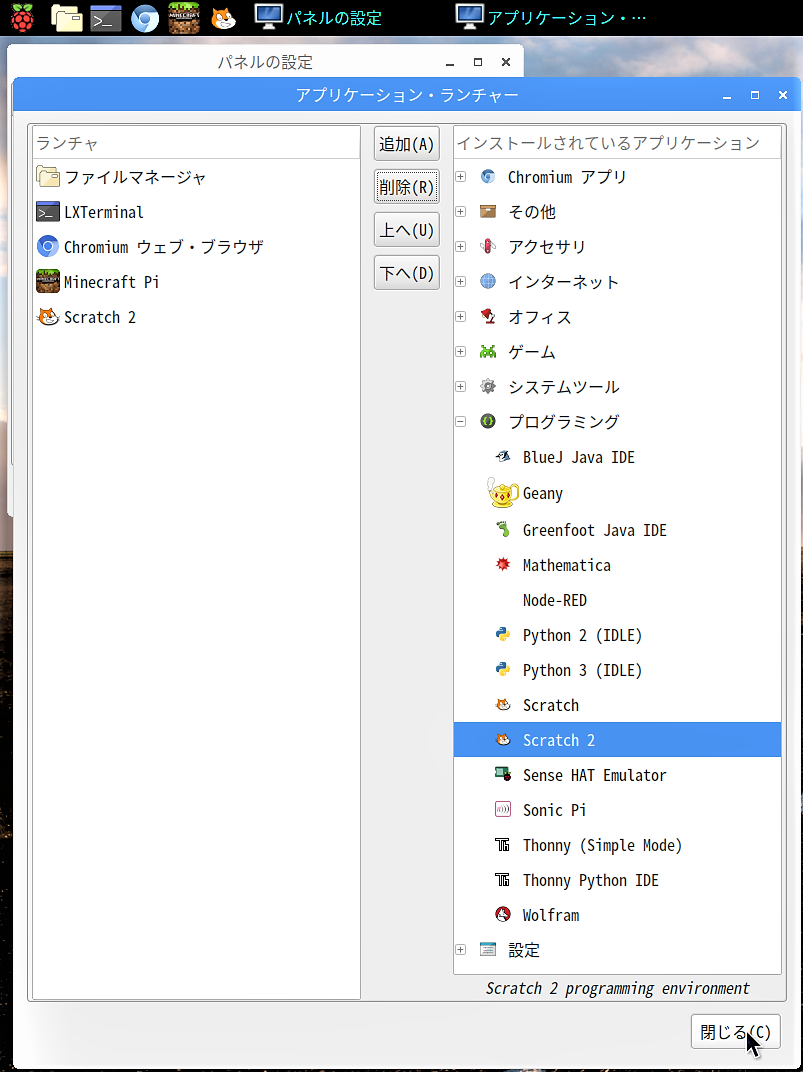Select BlueJ Java IDE icon
This screenshot has width=803, height=1072.
[503, 457]
